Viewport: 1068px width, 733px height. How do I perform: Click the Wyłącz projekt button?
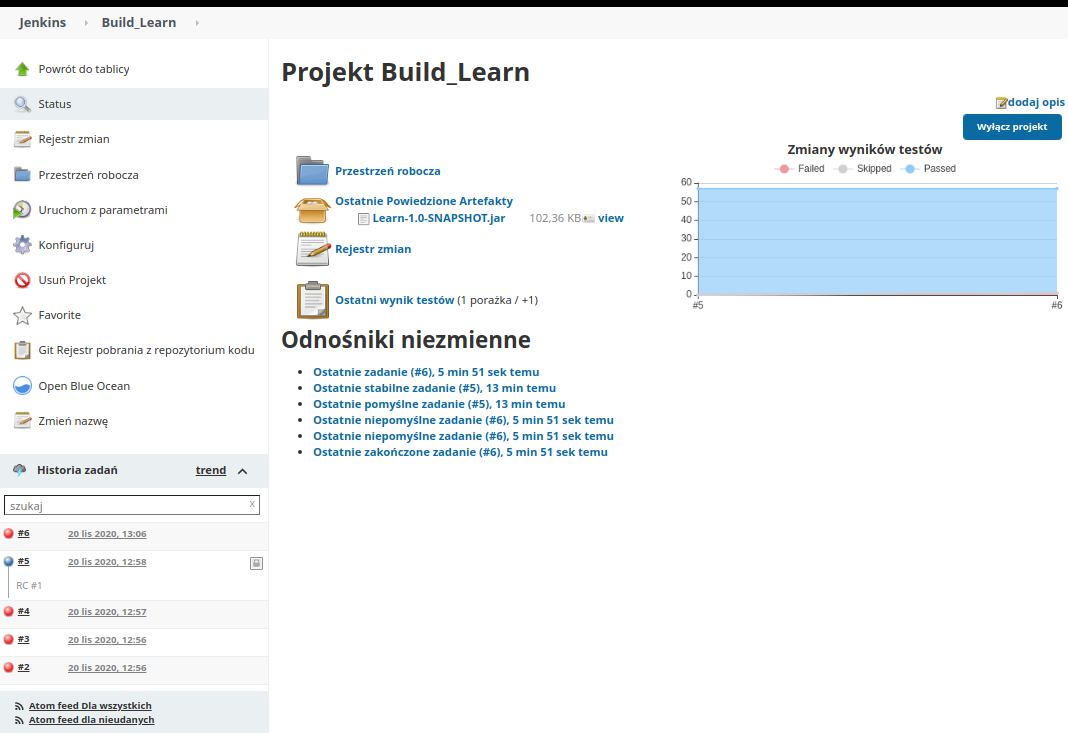pos(1012,127)
